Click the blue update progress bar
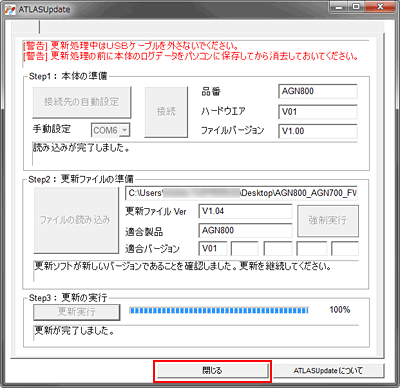The image size is (400, 388). (x=219, y=311)
